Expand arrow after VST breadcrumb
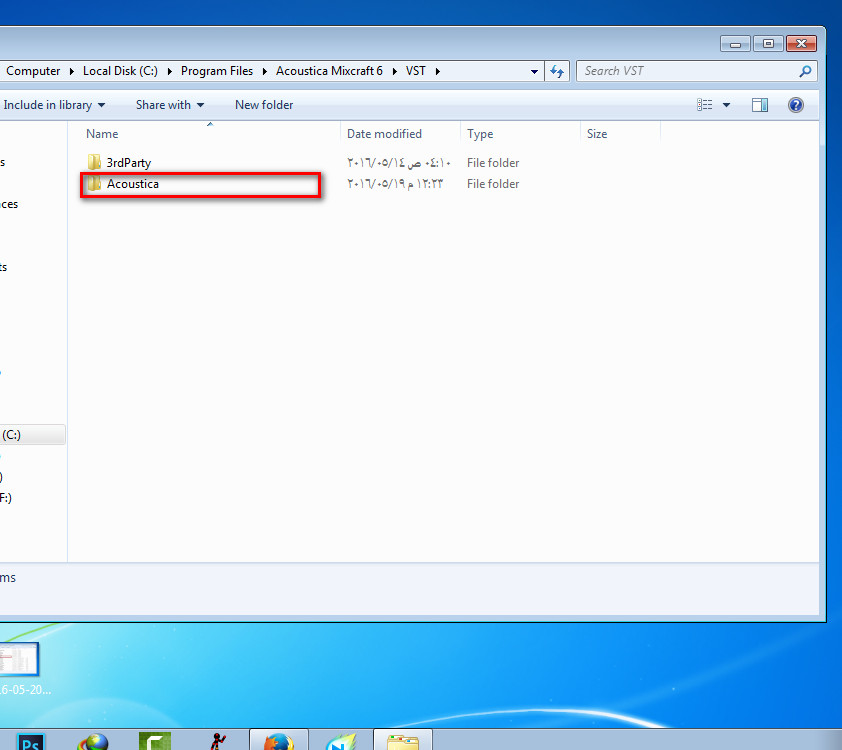842x750 pixels. point(438,71)
